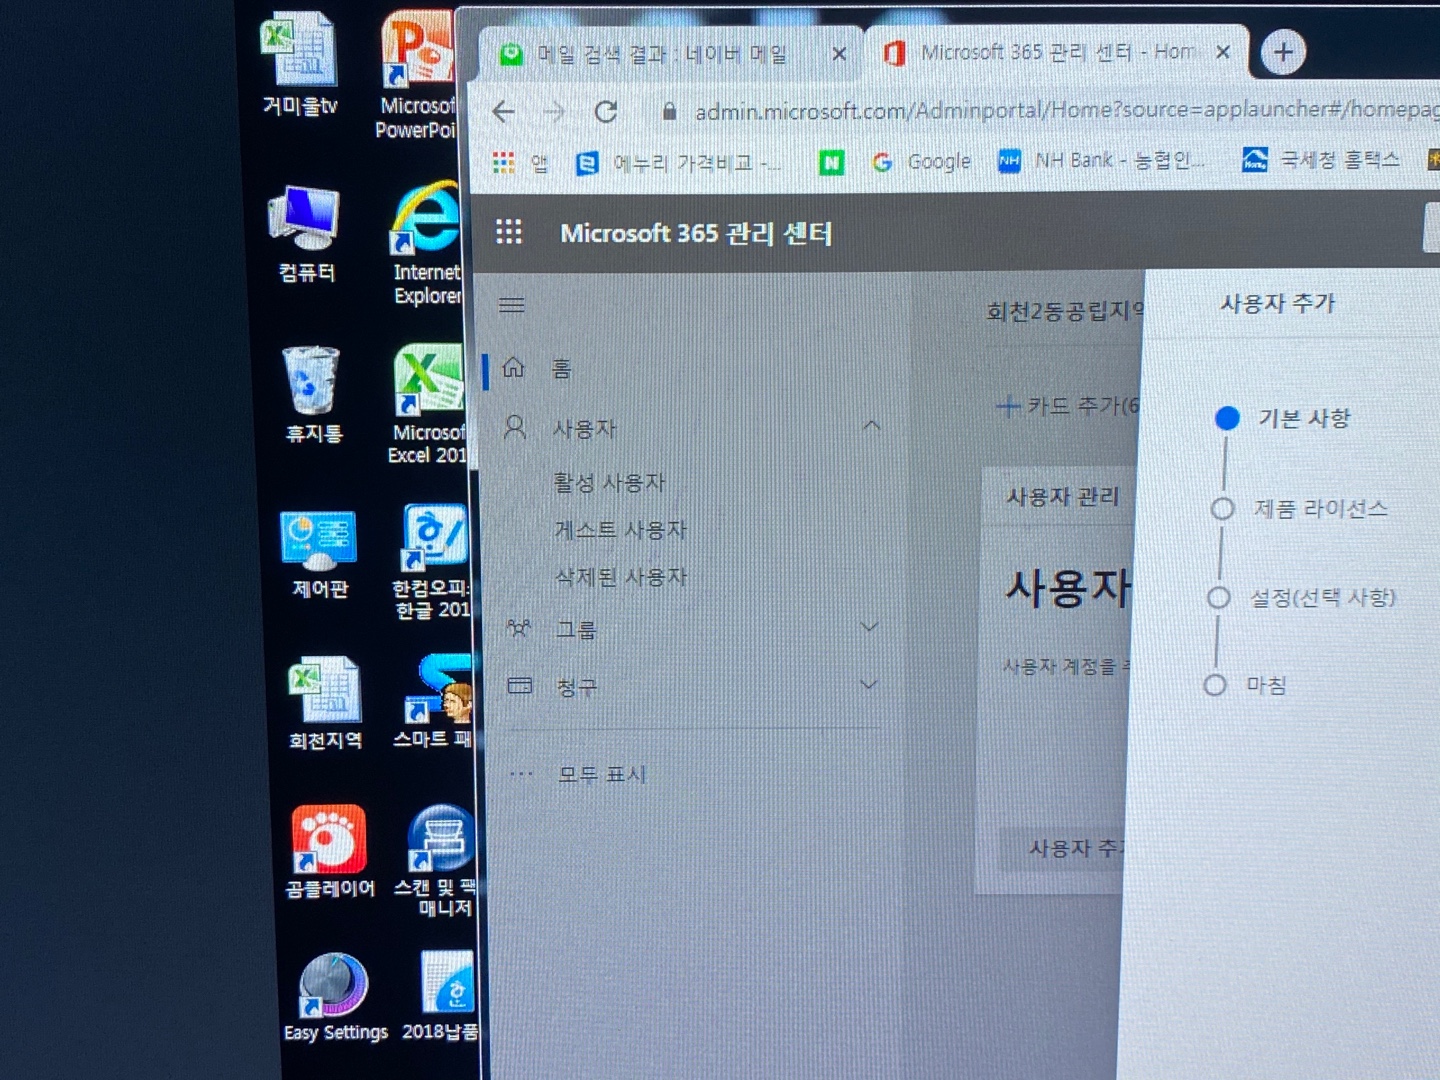Open the 거미울tv desktop icon
1440x1080 pixels.
(x=299, y=63)
